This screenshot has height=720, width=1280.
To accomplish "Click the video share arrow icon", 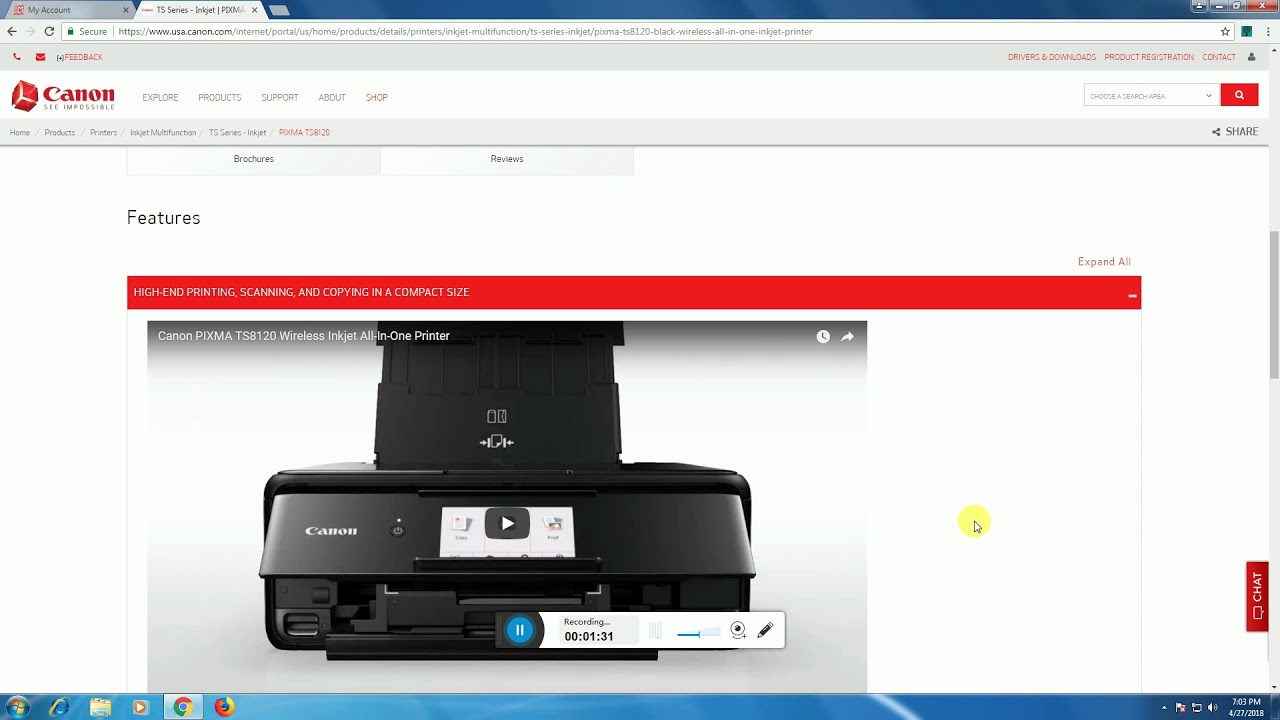I will (x=847, y=337).
